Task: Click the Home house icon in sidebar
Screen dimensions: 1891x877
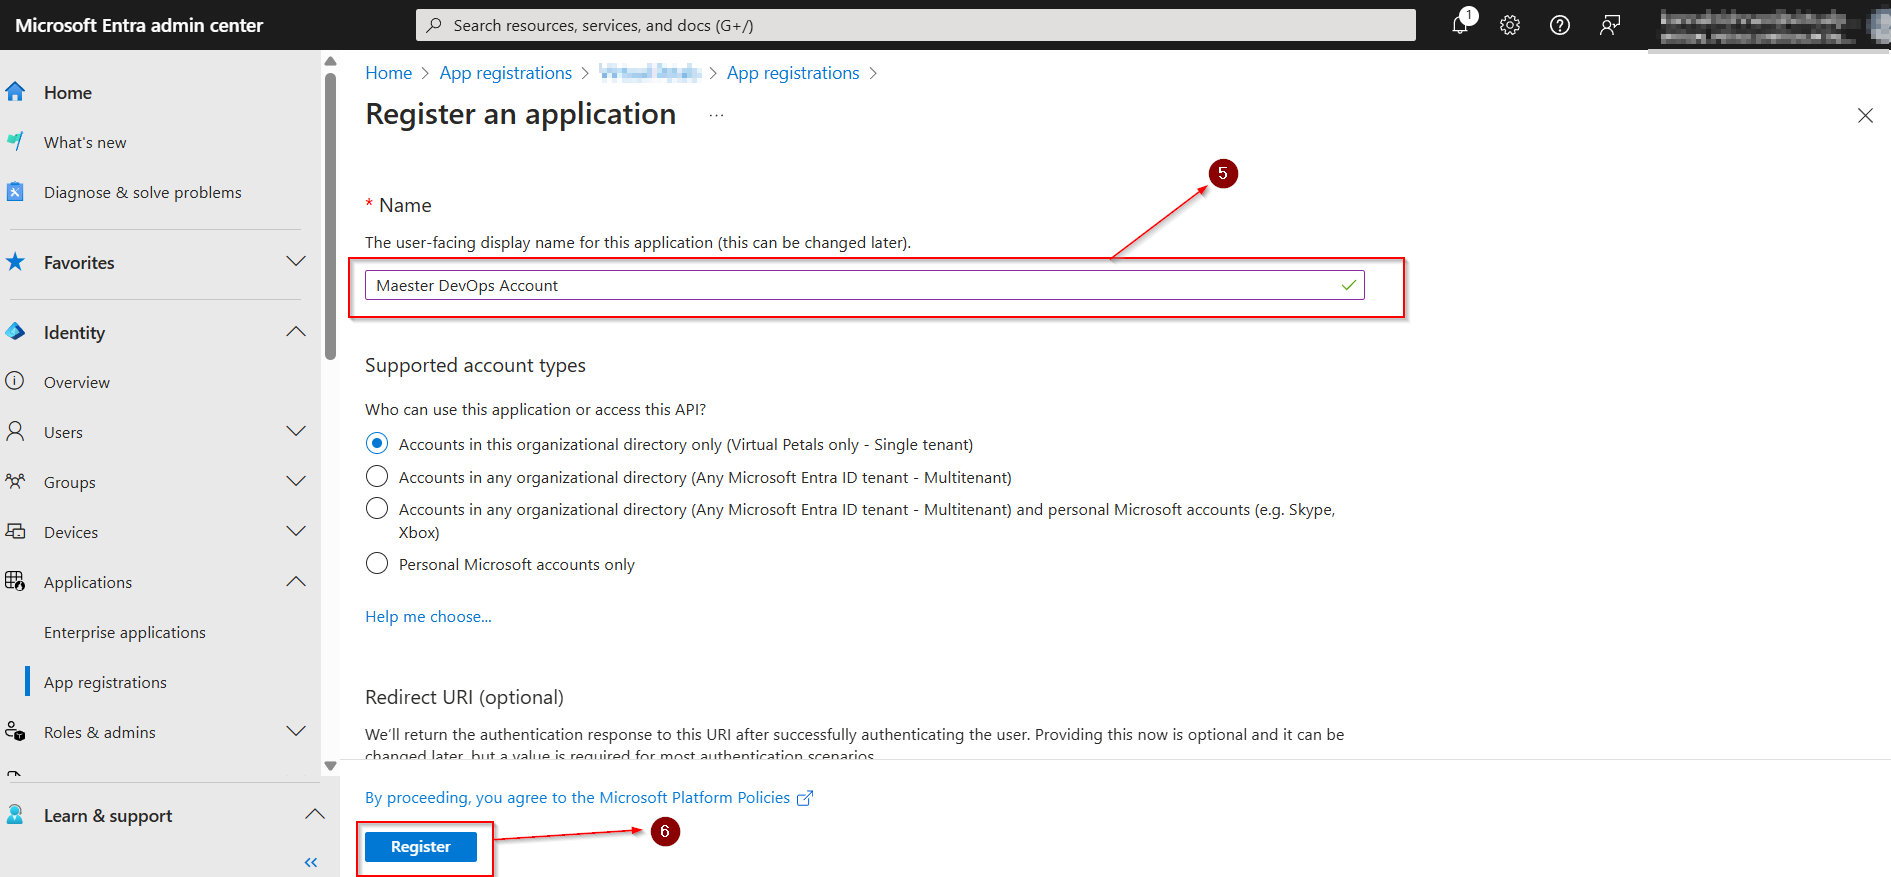Action: click(x=15, y=92)
